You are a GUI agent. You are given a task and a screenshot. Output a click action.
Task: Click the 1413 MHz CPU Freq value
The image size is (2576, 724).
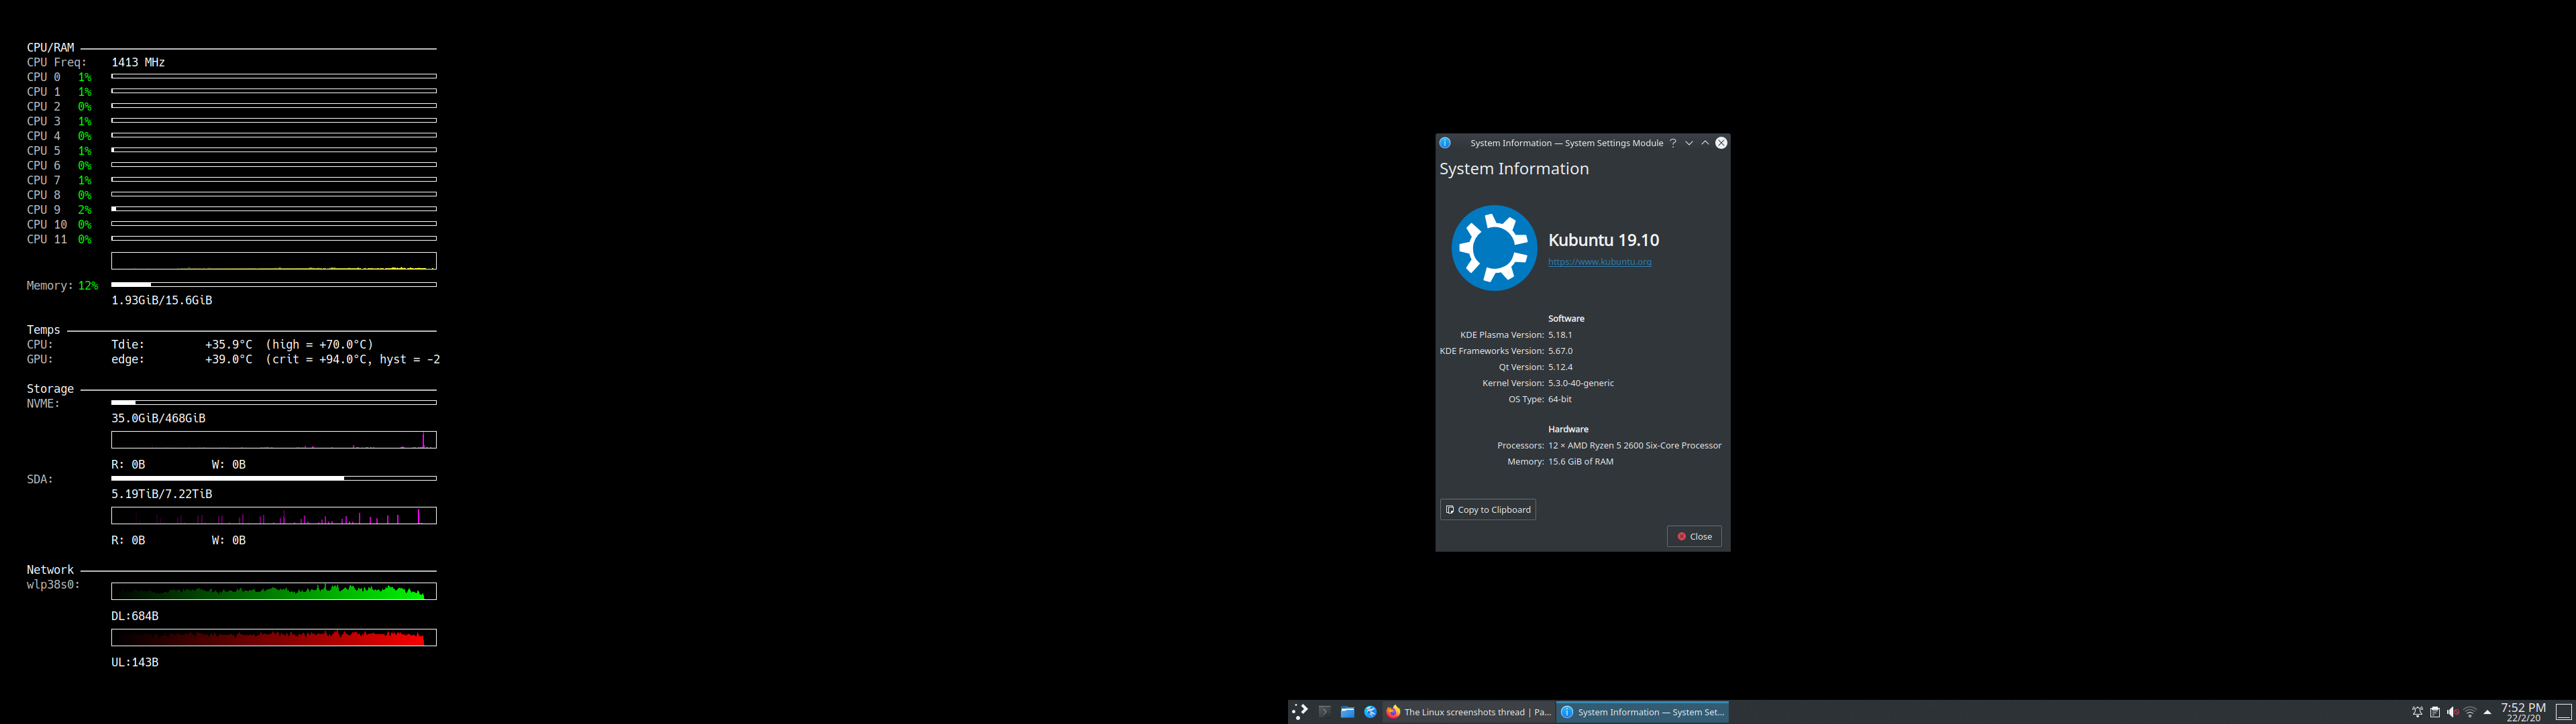tap(138, 62)
